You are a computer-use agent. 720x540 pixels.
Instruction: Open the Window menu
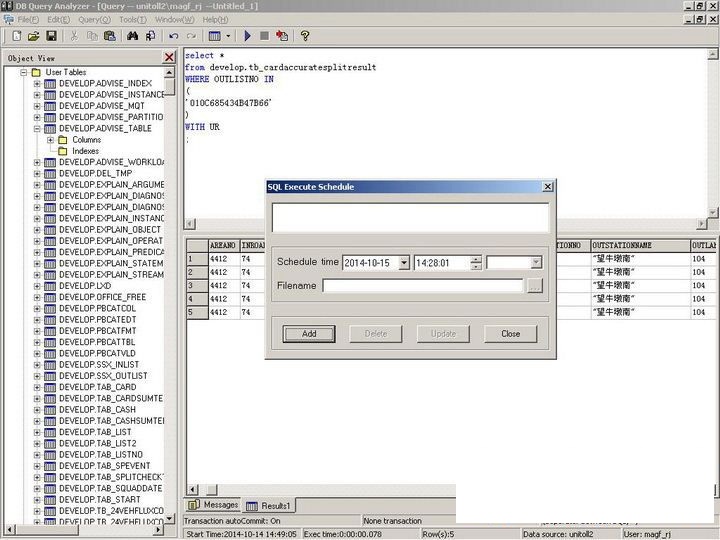pos(174,20)
